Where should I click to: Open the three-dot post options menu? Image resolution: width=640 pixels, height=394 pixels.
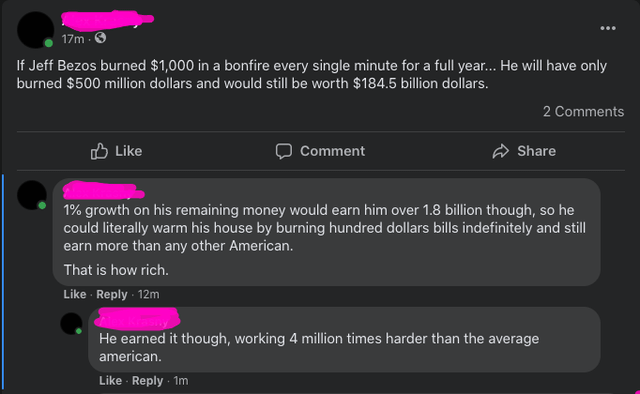[x=608, y=28]
